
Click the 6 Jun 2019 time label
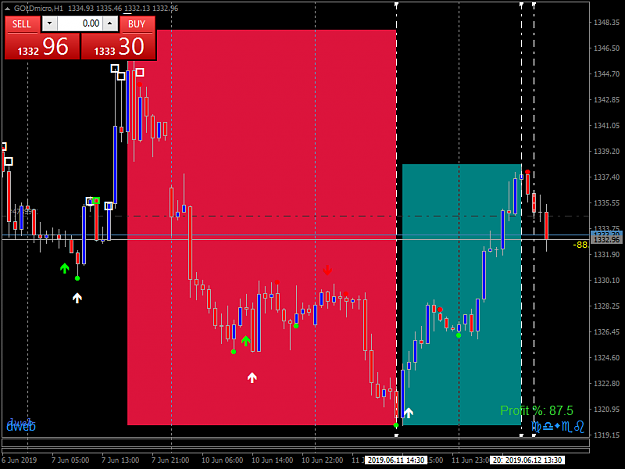click(x=19, y=460)
